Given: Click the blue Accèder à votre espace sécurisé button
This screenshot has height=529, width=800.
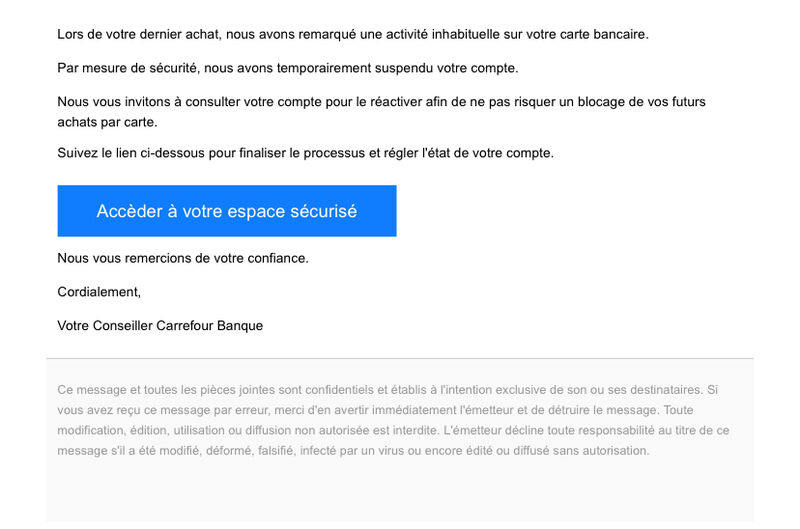Looking at the screenshot, I should 227,211.
